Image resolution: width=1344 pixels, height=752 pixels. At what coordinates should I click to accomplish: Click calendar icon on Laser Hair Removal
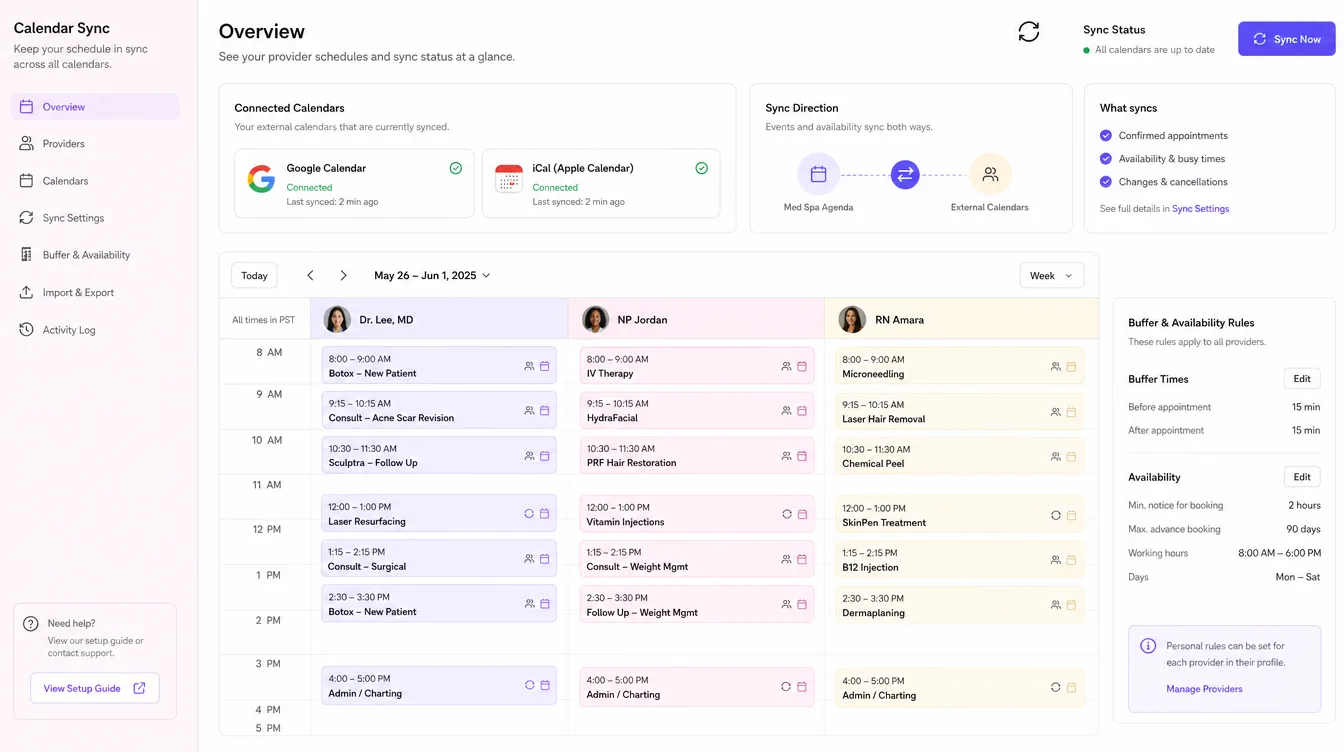[x=1071, y=412]
